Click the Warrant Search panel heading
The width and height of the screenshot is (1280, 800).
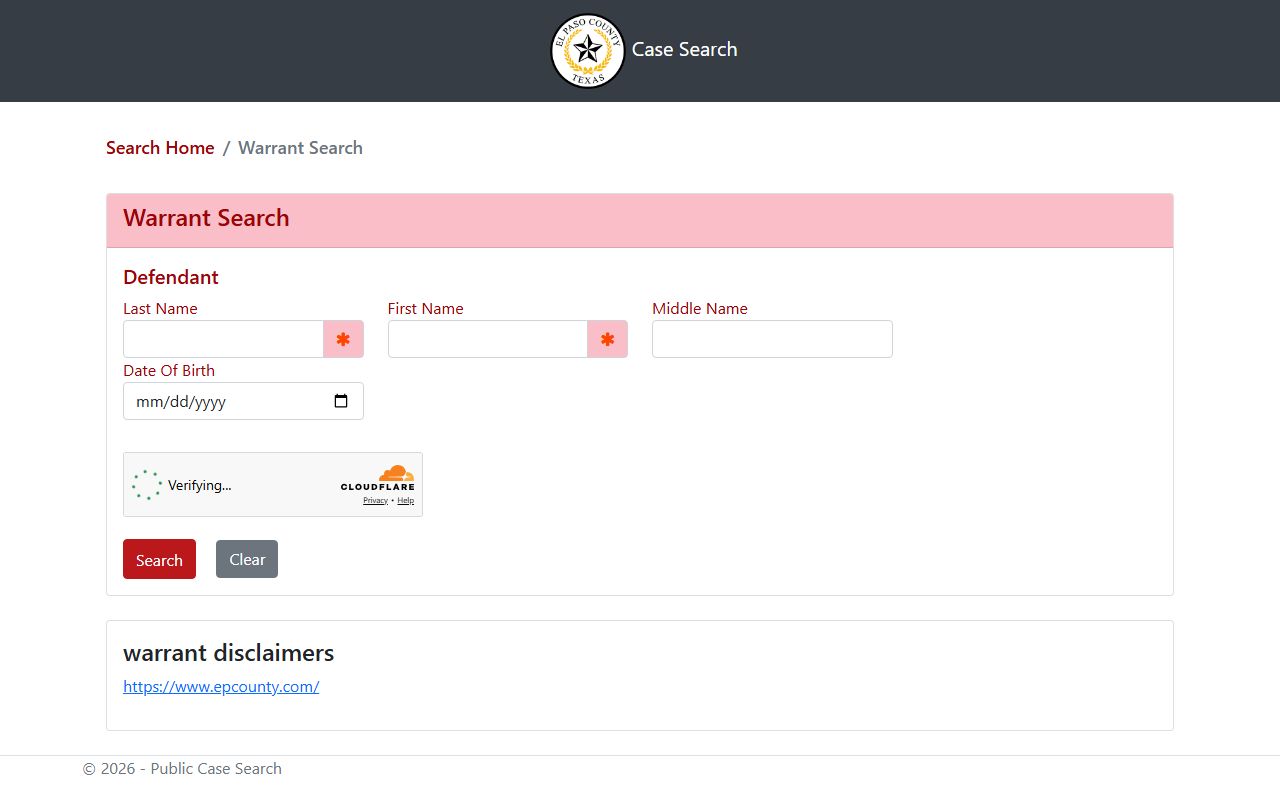206,218
